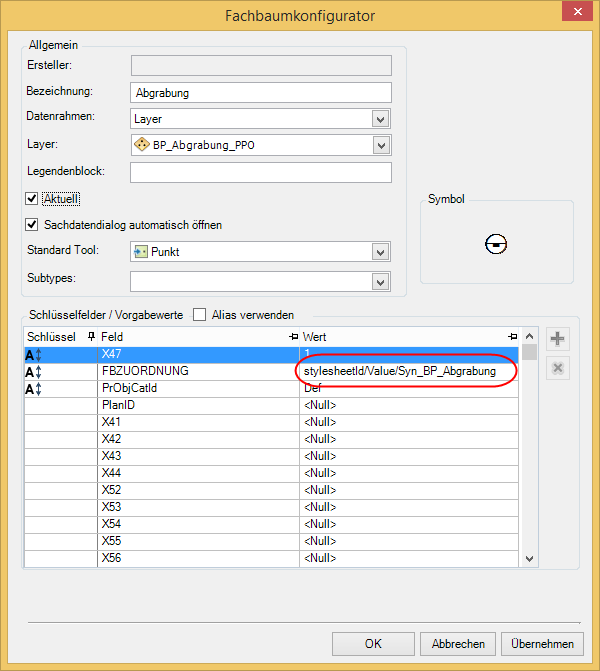This screenshot has height=671, width=600.
Task: Click the key icon in PrObjCatId row
Action: click(x=34, y=388)
